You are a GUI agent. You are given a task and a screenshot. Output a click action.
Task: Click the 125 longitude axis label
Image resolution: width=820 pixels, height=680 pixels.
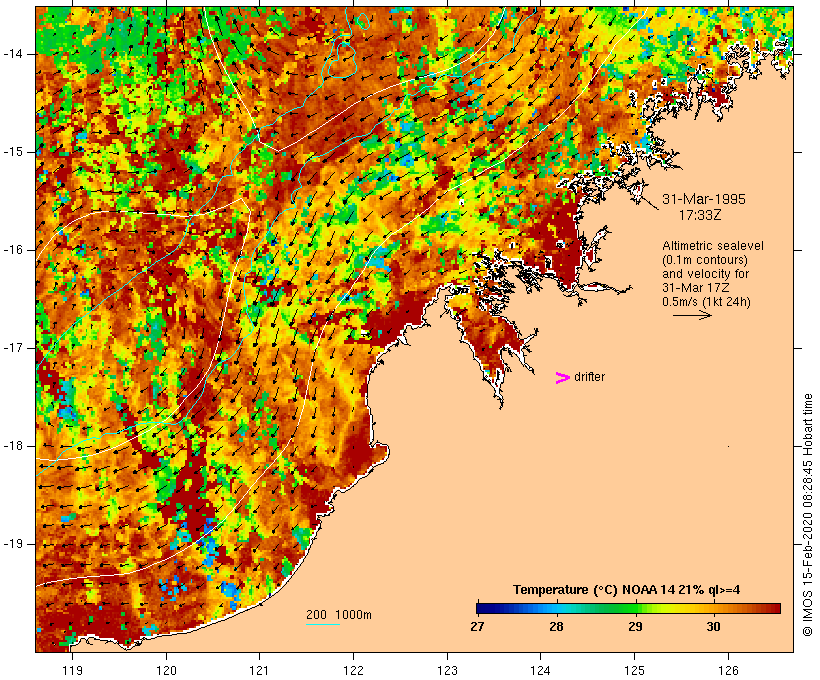coord(635,670)
